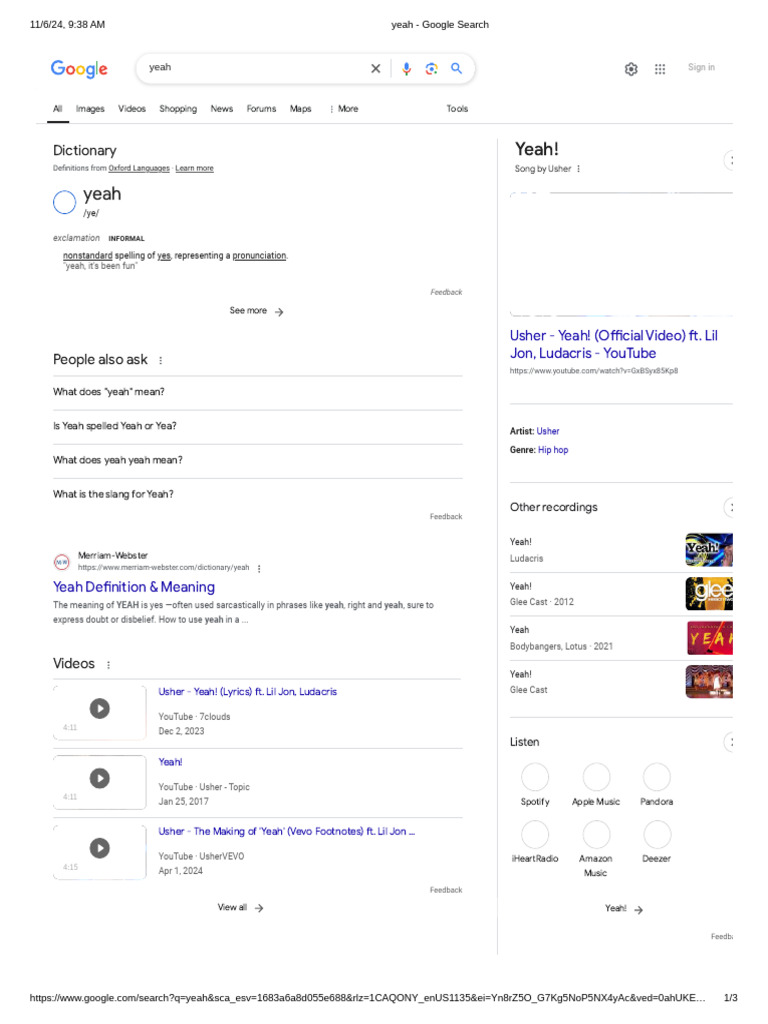Screen dimensions: 768x1024
Task: Open the Apple Music listen icon
Action: pyautogui.click(x=596, y=778)
